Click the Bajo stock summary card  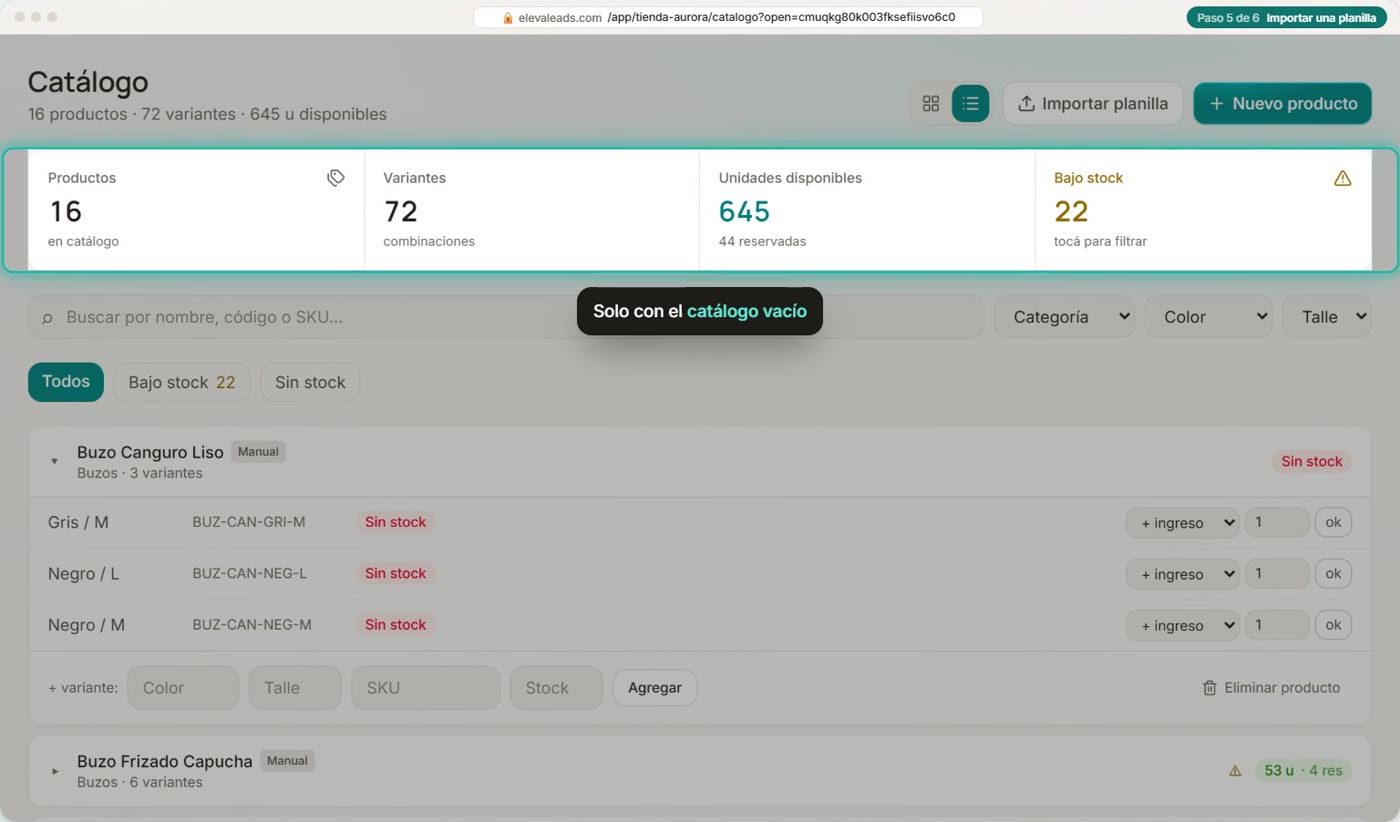(1203, 210)
